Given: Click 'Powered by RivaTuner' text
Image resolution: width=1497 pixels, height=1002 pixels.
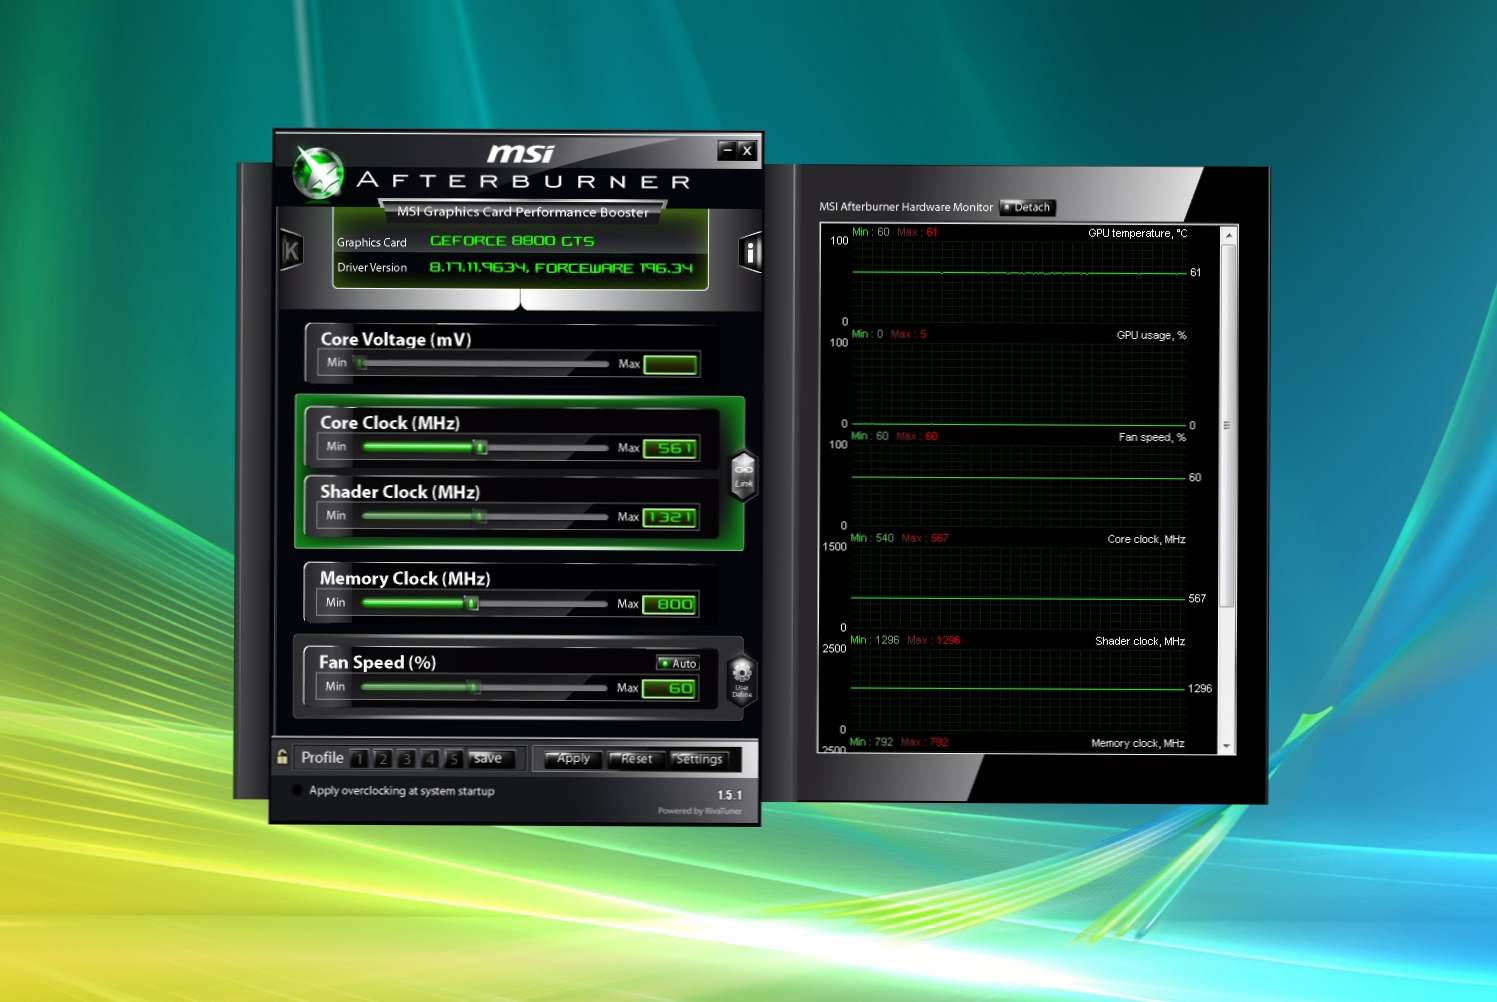Looking at the screenshot, I should pos(700,811).
